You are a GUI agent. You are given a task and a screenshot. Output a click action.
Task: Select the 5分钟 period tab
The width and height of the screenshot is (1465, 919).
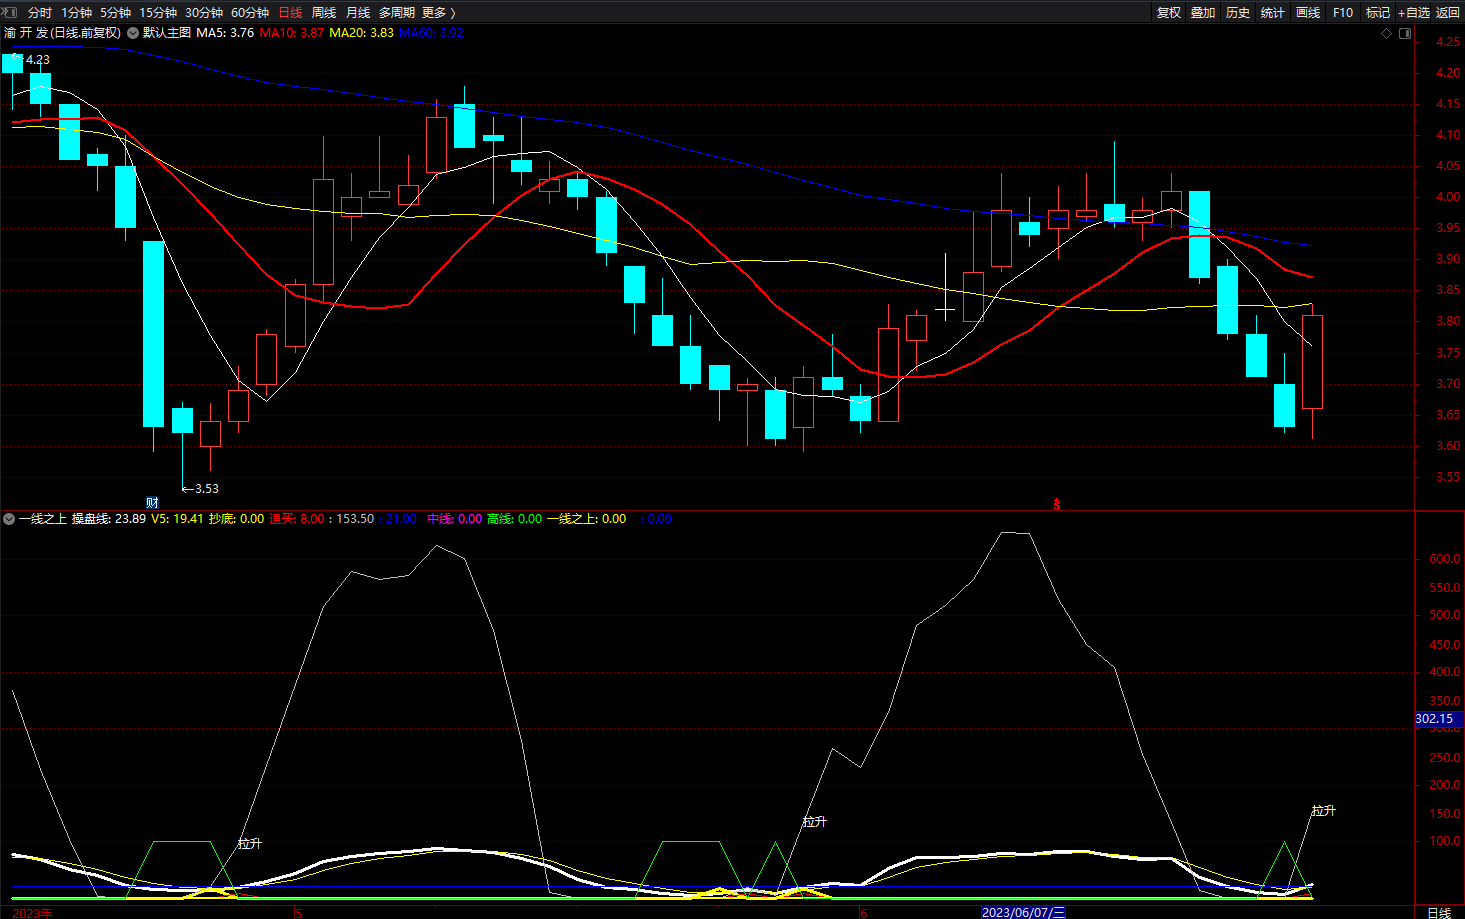(115, 12)
